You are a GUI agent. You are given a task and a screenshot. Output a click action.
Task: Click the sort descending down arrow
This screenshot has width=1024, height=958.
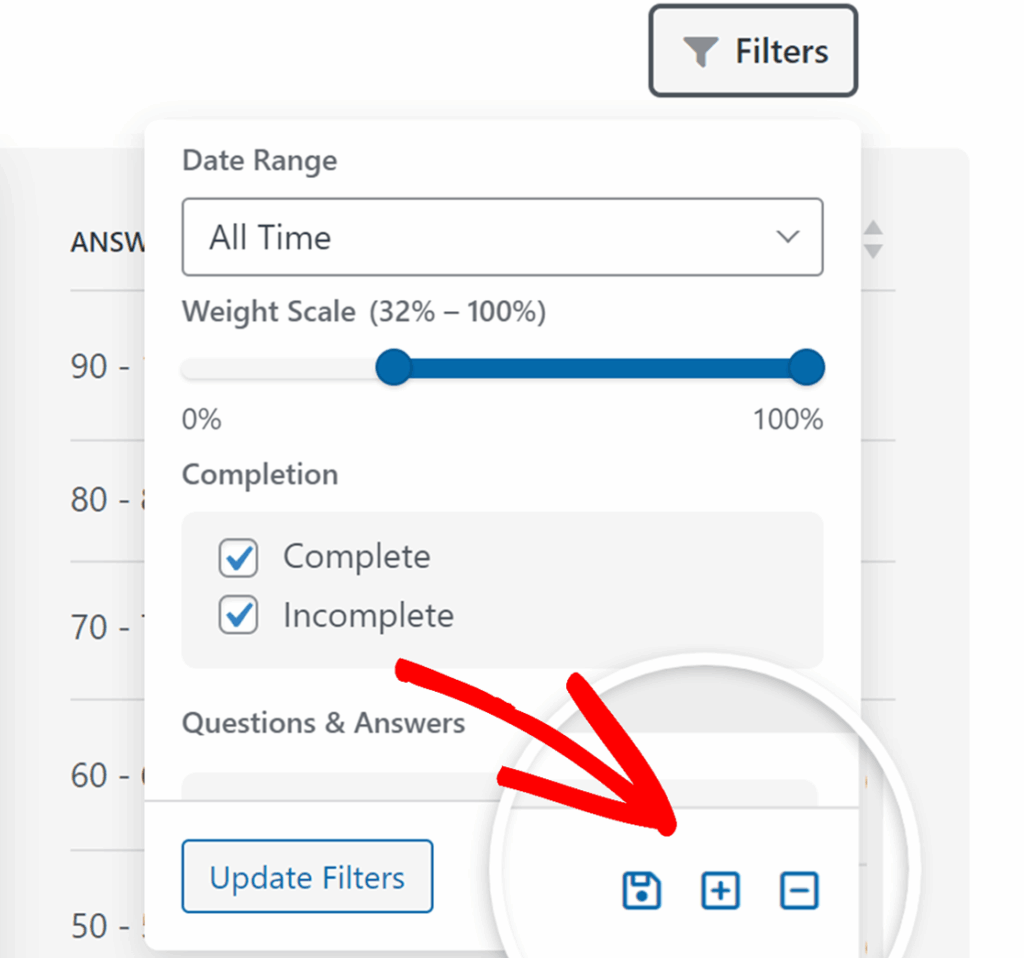[x=873, y=250]
